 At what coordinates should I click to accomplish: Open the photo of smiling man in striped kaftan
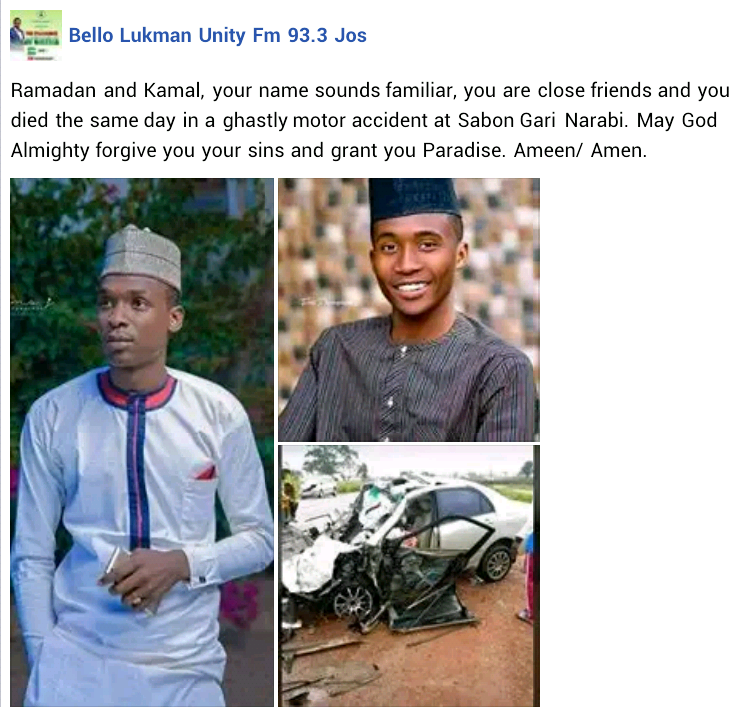pos(408,309)
